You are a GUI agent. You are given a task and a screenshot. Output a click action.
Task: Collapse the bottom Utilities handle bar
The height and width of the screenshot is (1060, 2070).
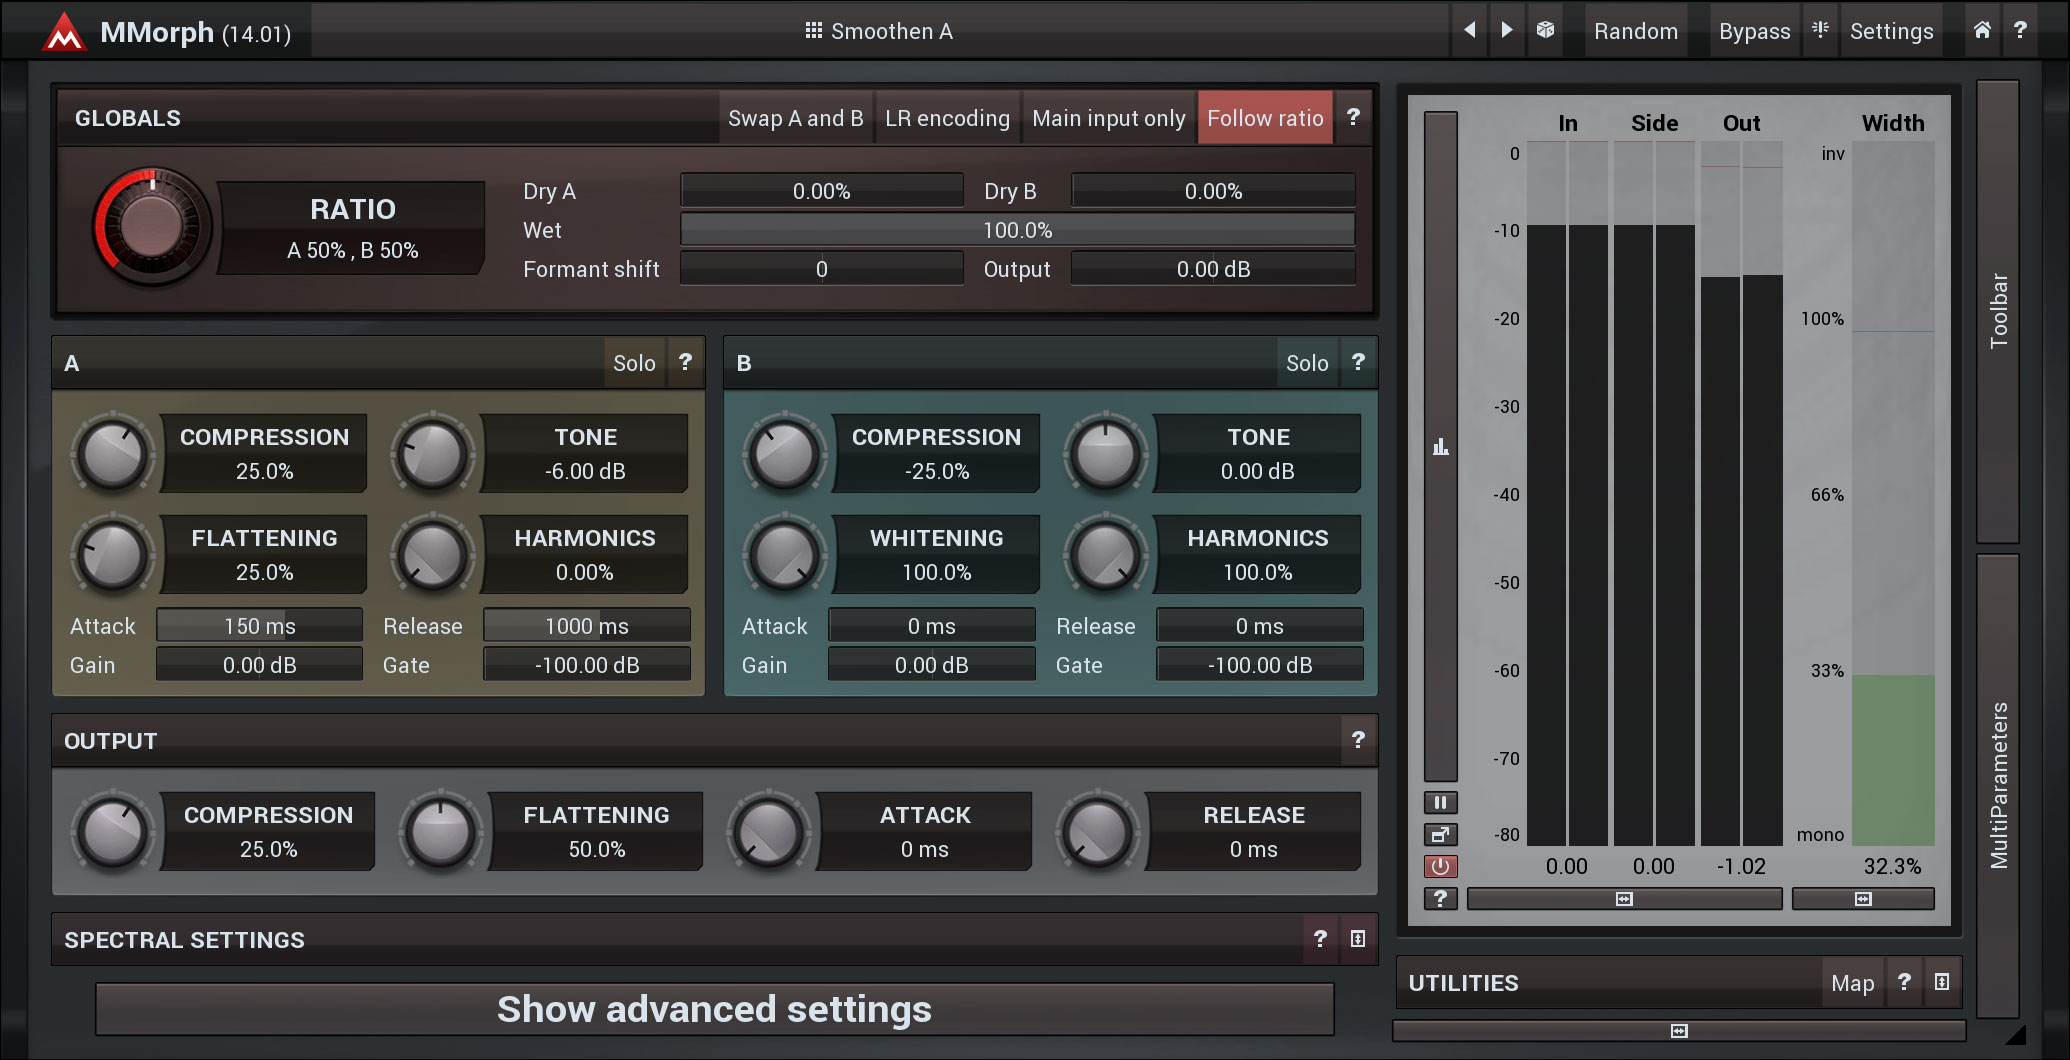point(1679,1030)
